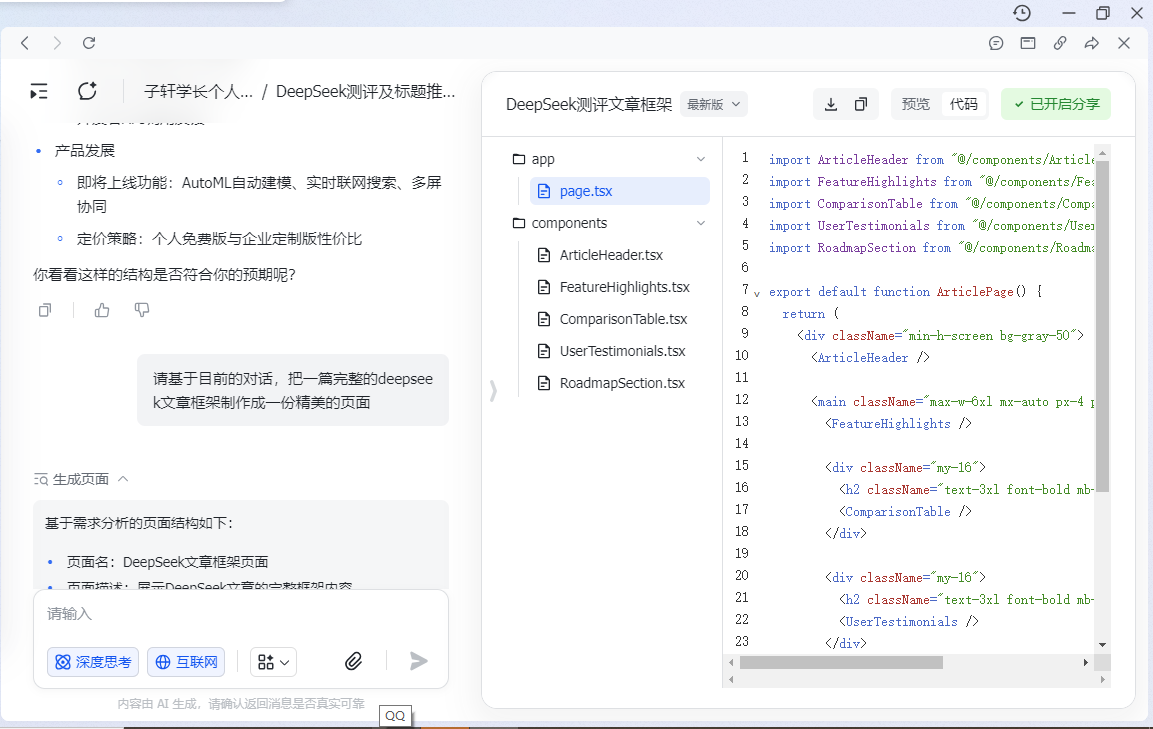Fold the code at line 7

click(x=757, y=294)
